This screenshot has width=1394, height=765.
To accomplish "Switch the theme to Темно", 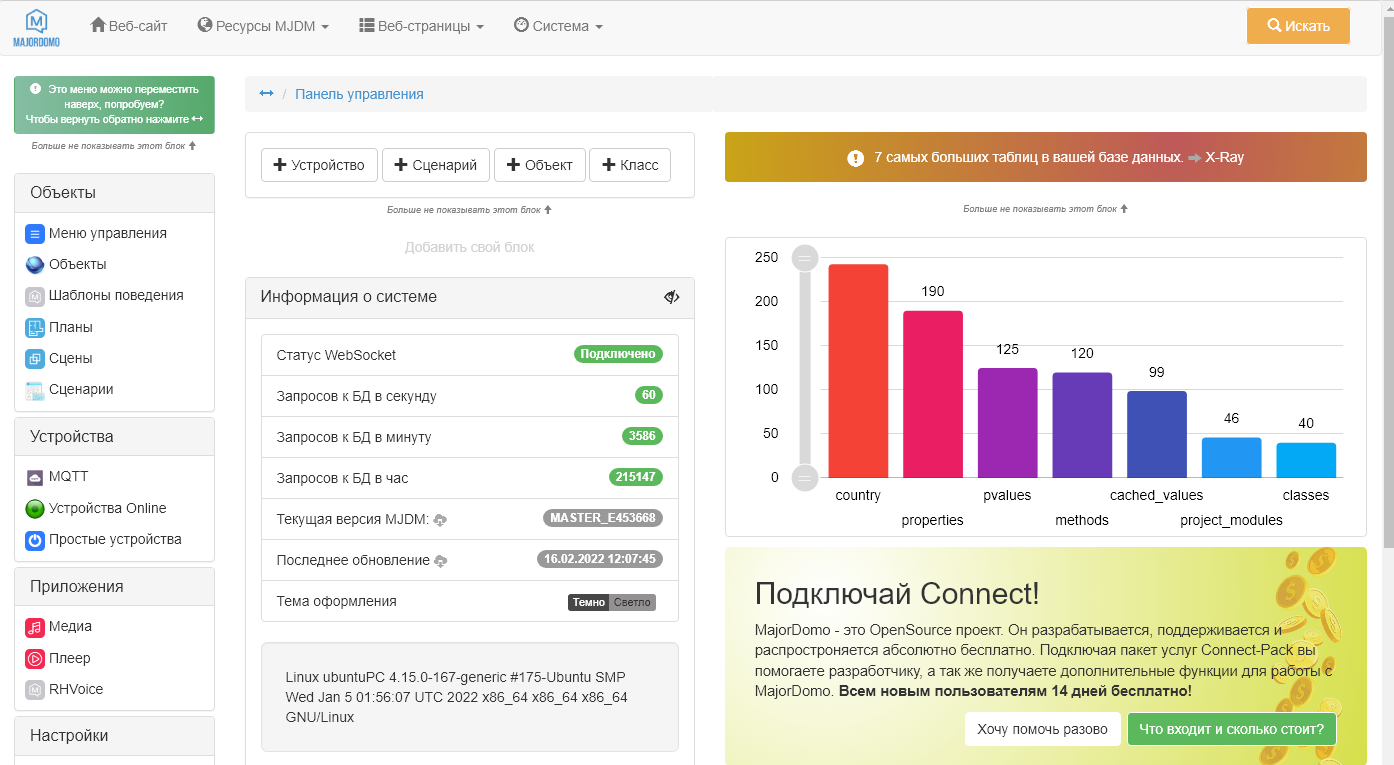I will point(589,602).
